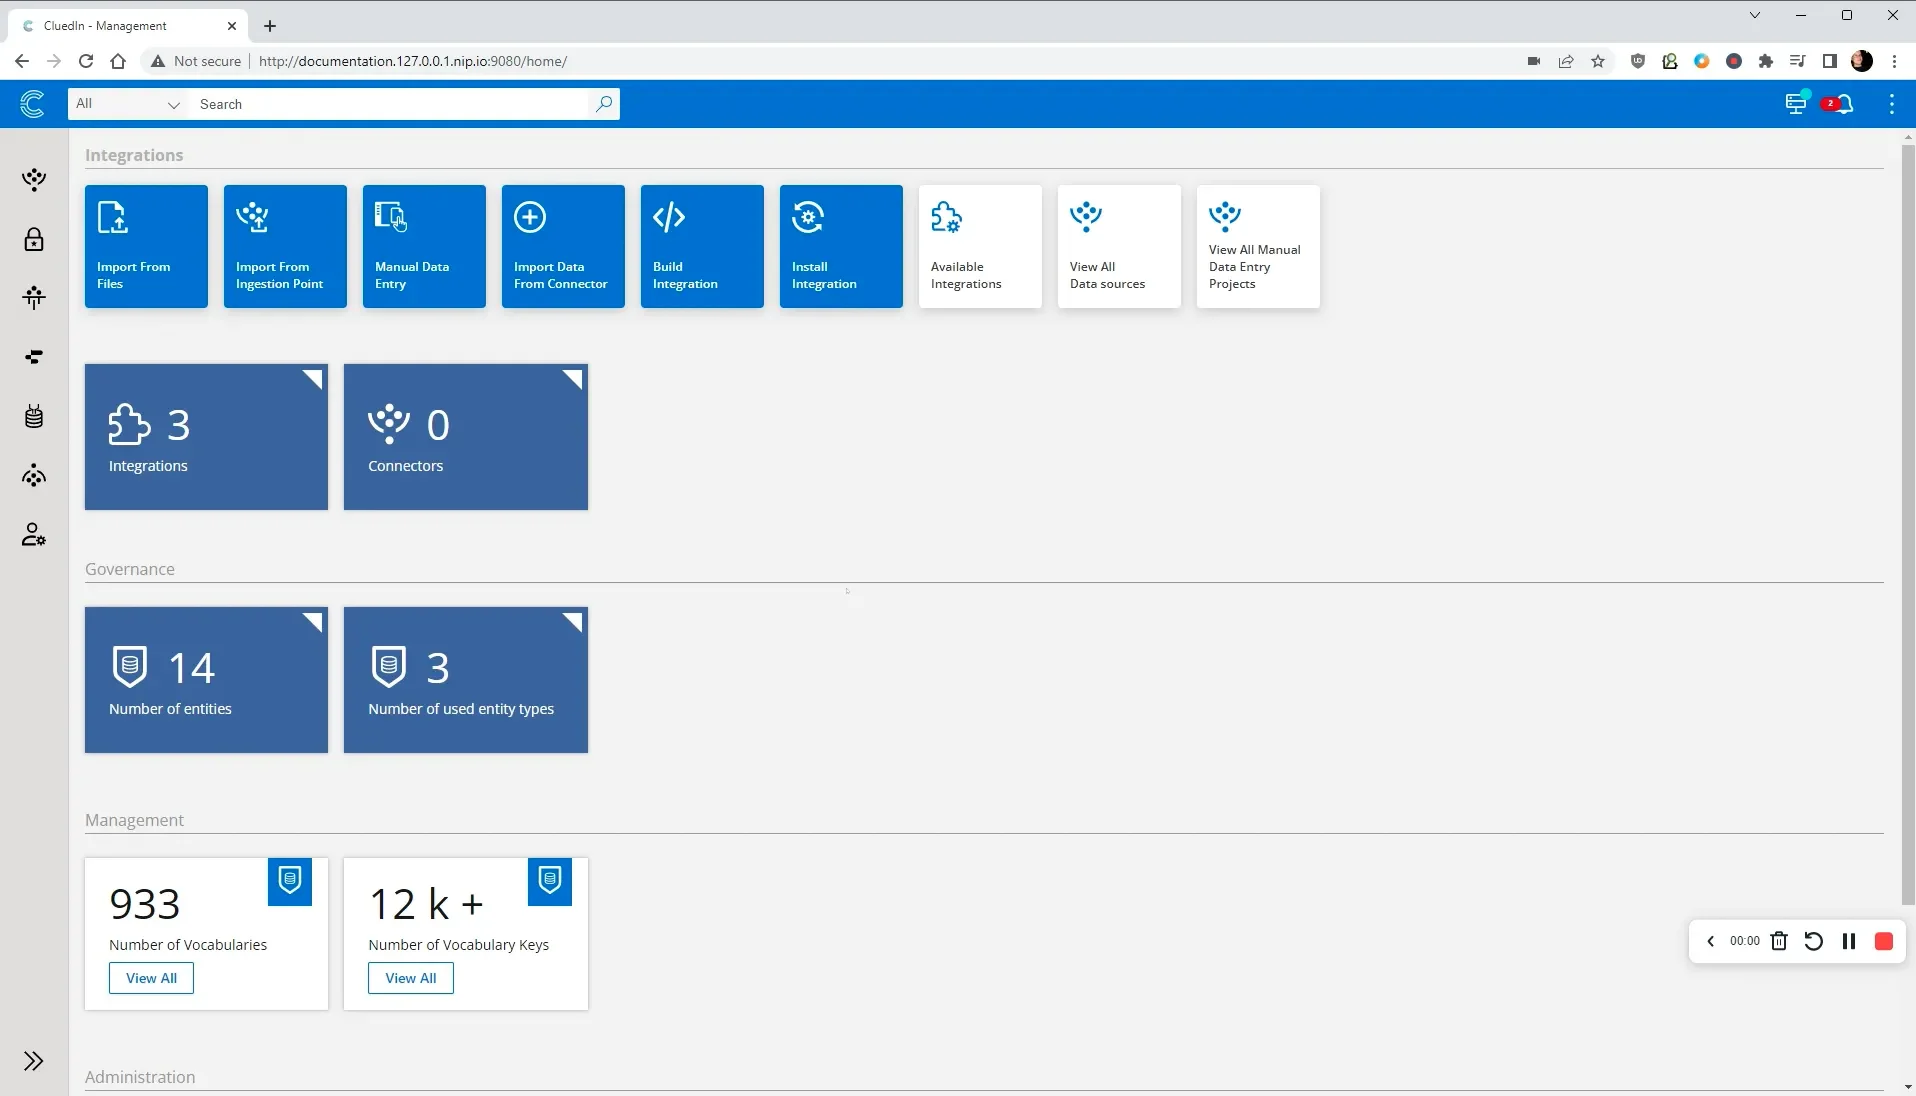1916x1096 pixels.
Task: Open Governance via the lock sidebar icon
Action: pos(34,240)
